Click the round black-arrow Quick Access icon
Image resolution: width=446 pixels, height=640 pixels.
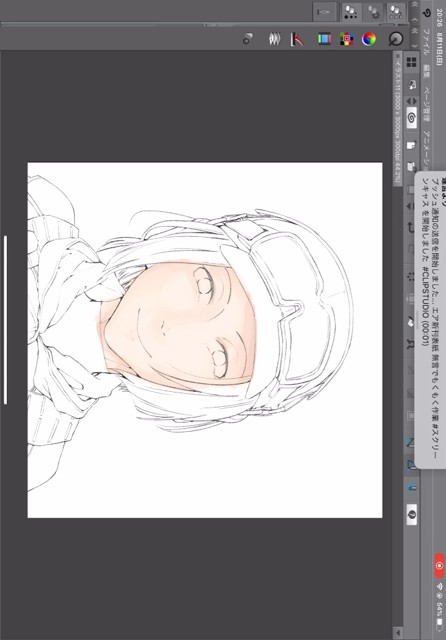click(x=396, y=39)
